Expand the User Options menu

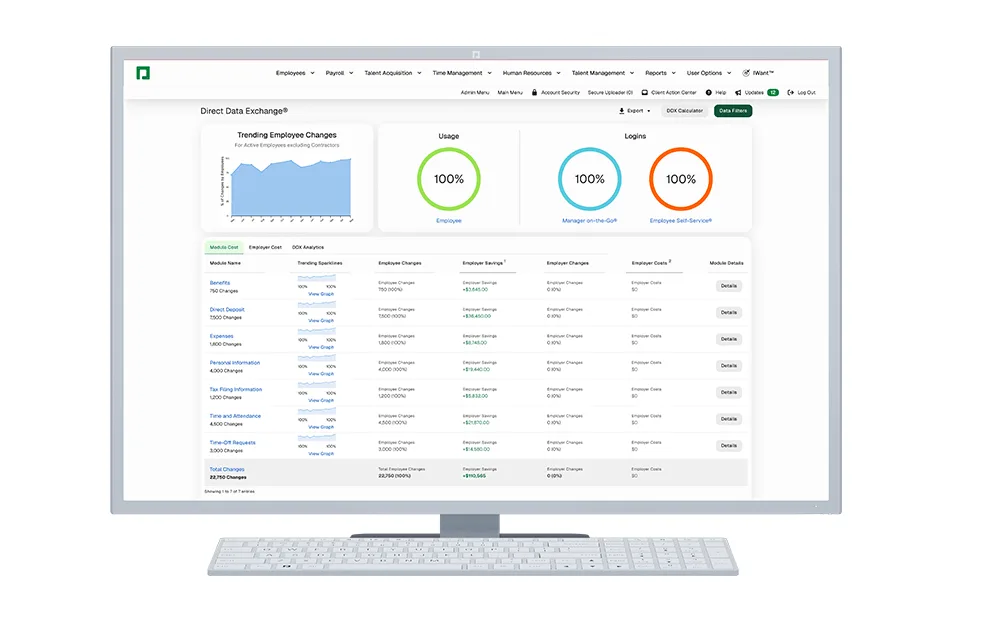[x=708, y=73]
